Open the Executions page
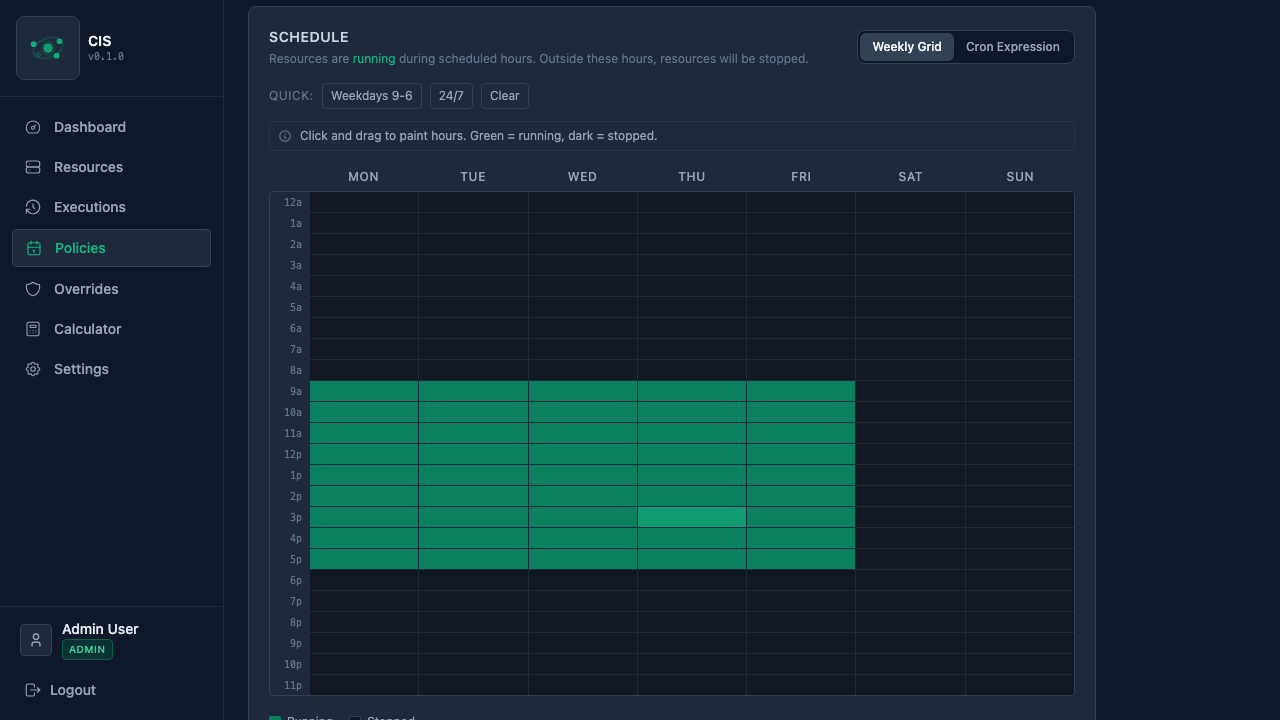 [x=111, y=207]
